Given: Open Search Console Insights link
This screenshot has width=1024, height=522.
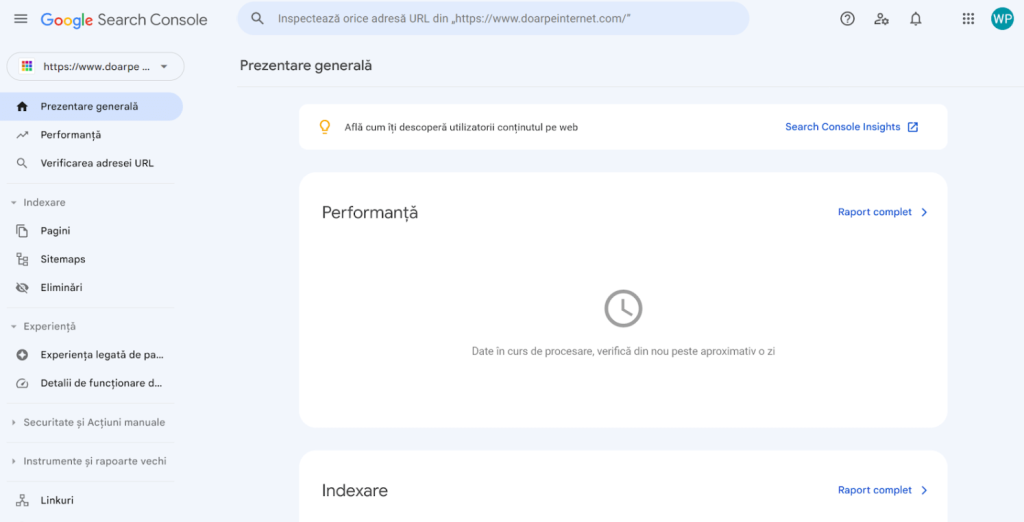Looking at the screenshot, I should click(x=842, y=127).
